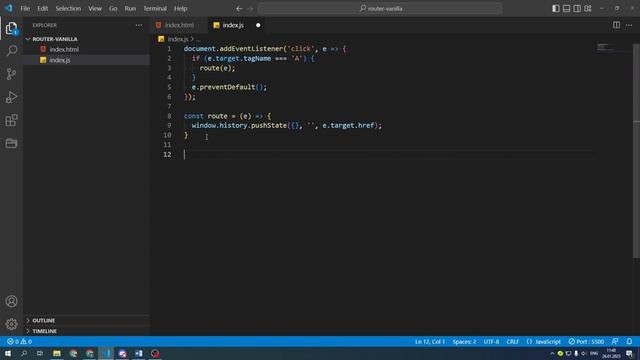Click the split editor right icon
640x360 pixels.
click(x=616, y=25)
